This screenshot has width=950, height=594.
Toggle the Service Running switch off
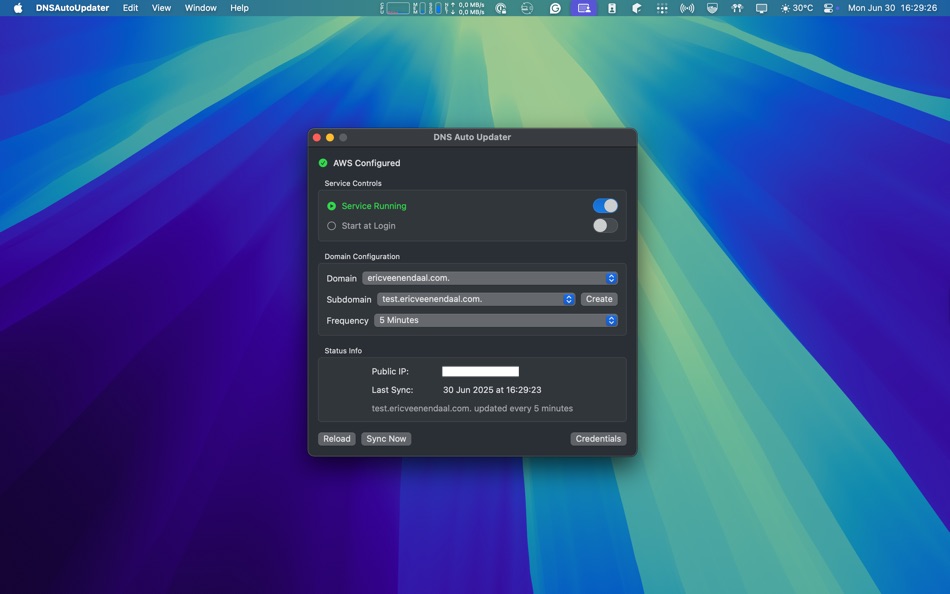tap(605, 206)
